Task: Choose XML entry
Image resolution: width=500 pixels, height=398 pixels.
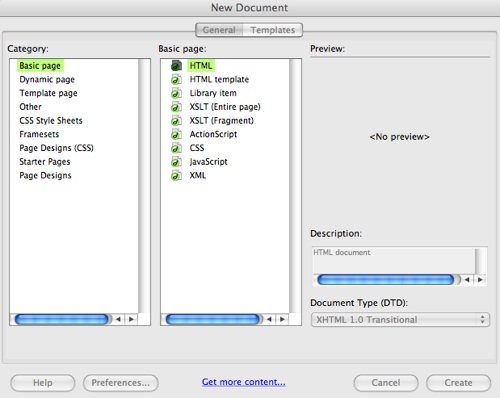Action: coord(198,175)
